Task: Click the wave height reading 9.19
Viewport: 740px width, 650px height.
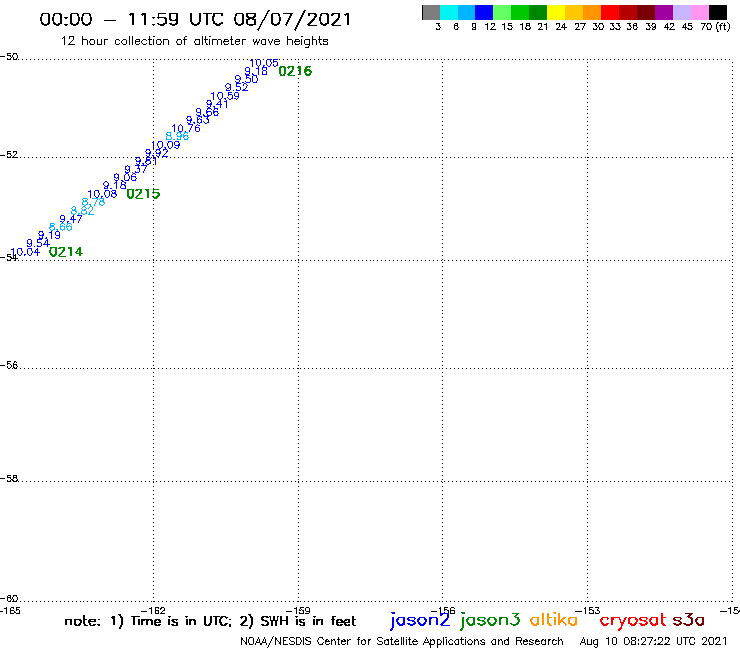Action: tap(49, 235)
